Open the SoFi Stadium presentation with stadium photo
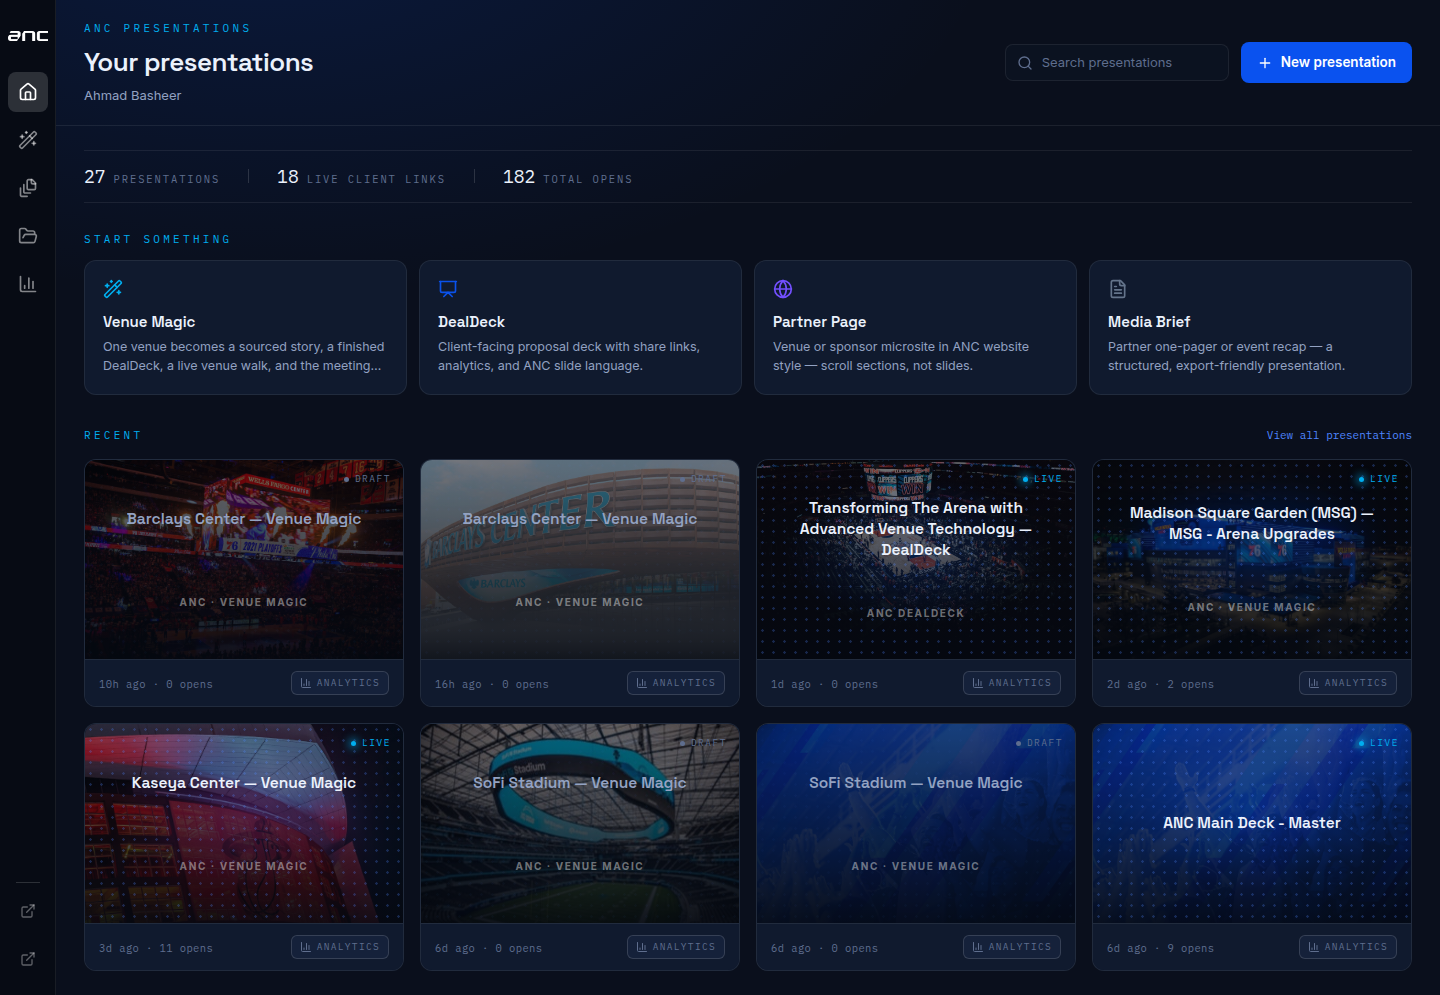Image resolution: width=1440 pixels, height=995 pixels. (x=580, y=823)
